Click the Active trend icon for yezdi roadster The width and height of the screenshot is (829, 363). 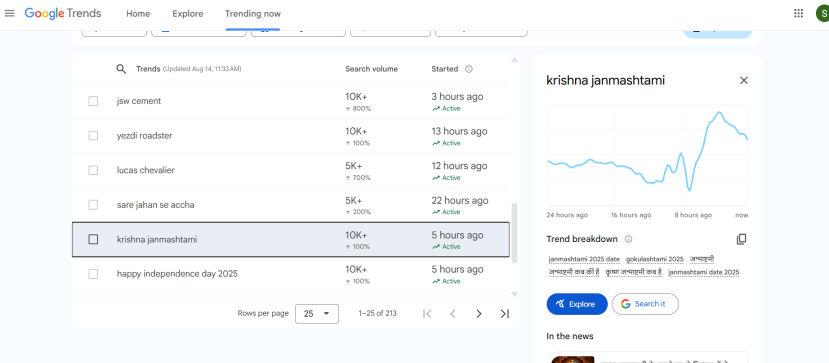click(436, 143)
